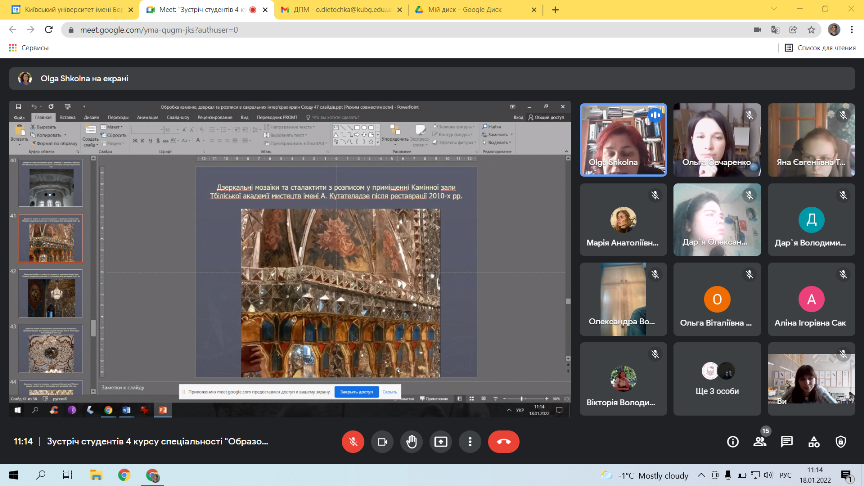Reload the Meet page
This screenshot has width=864, height=486.
coord(50,30)
